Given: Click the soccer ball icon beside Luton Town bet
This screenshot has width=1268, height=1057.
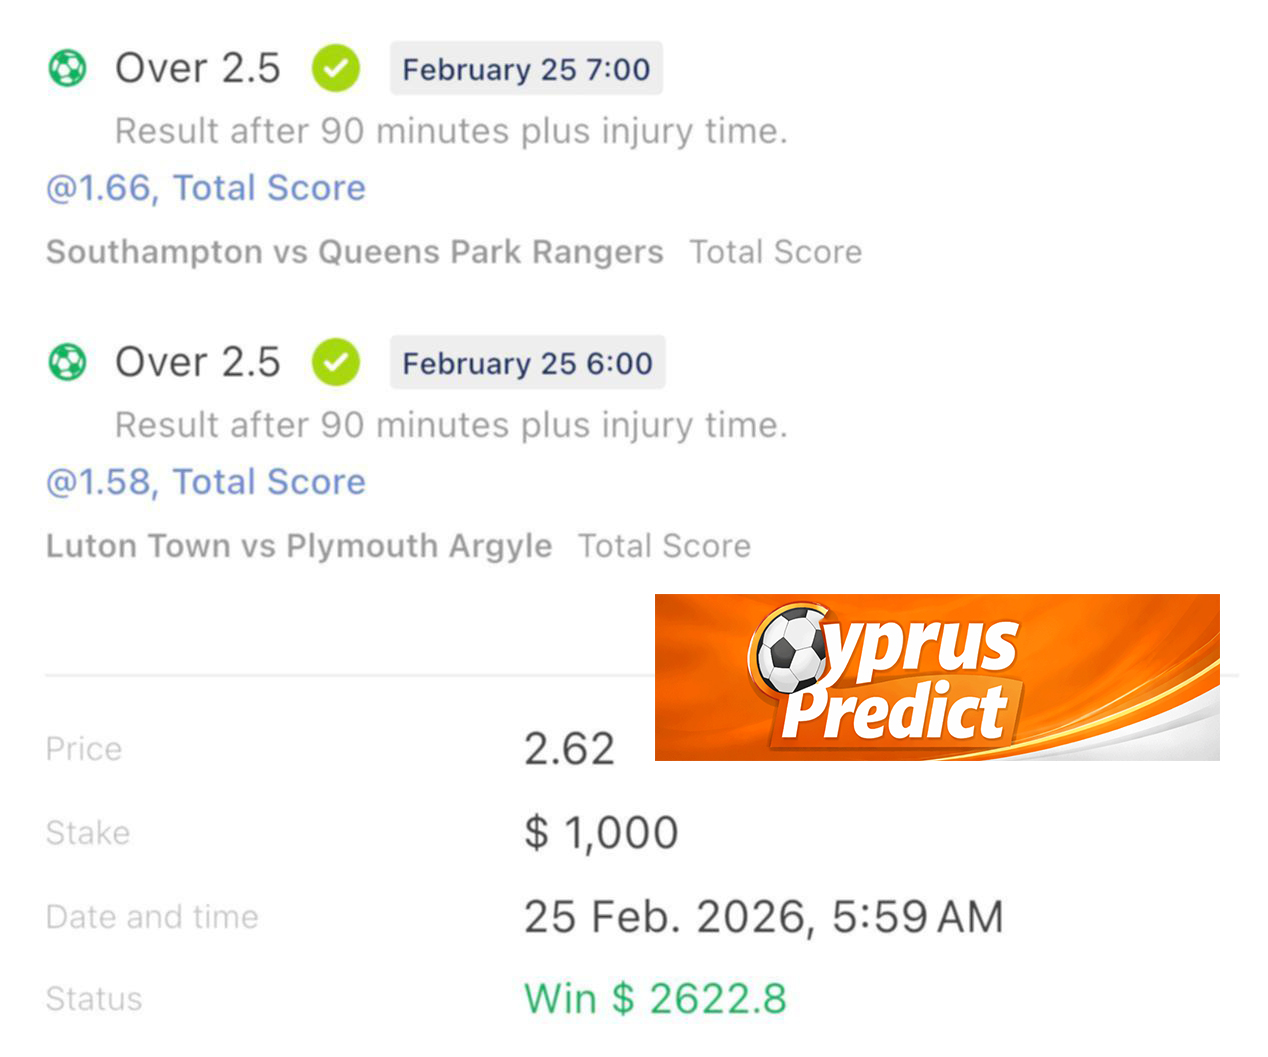Looking at the screenshot, I should point(67,362).
